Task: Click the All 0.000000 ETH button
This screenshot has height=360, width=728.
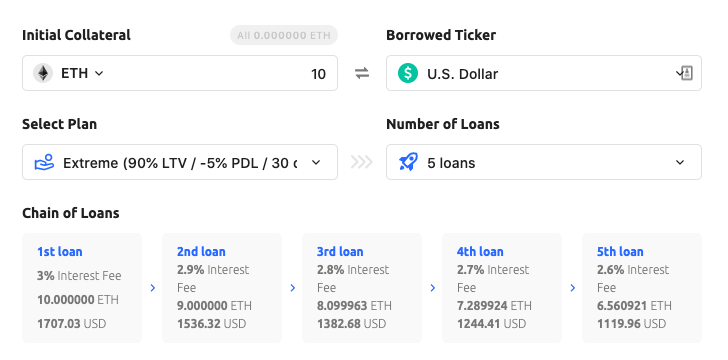Action: coord(284,35)
